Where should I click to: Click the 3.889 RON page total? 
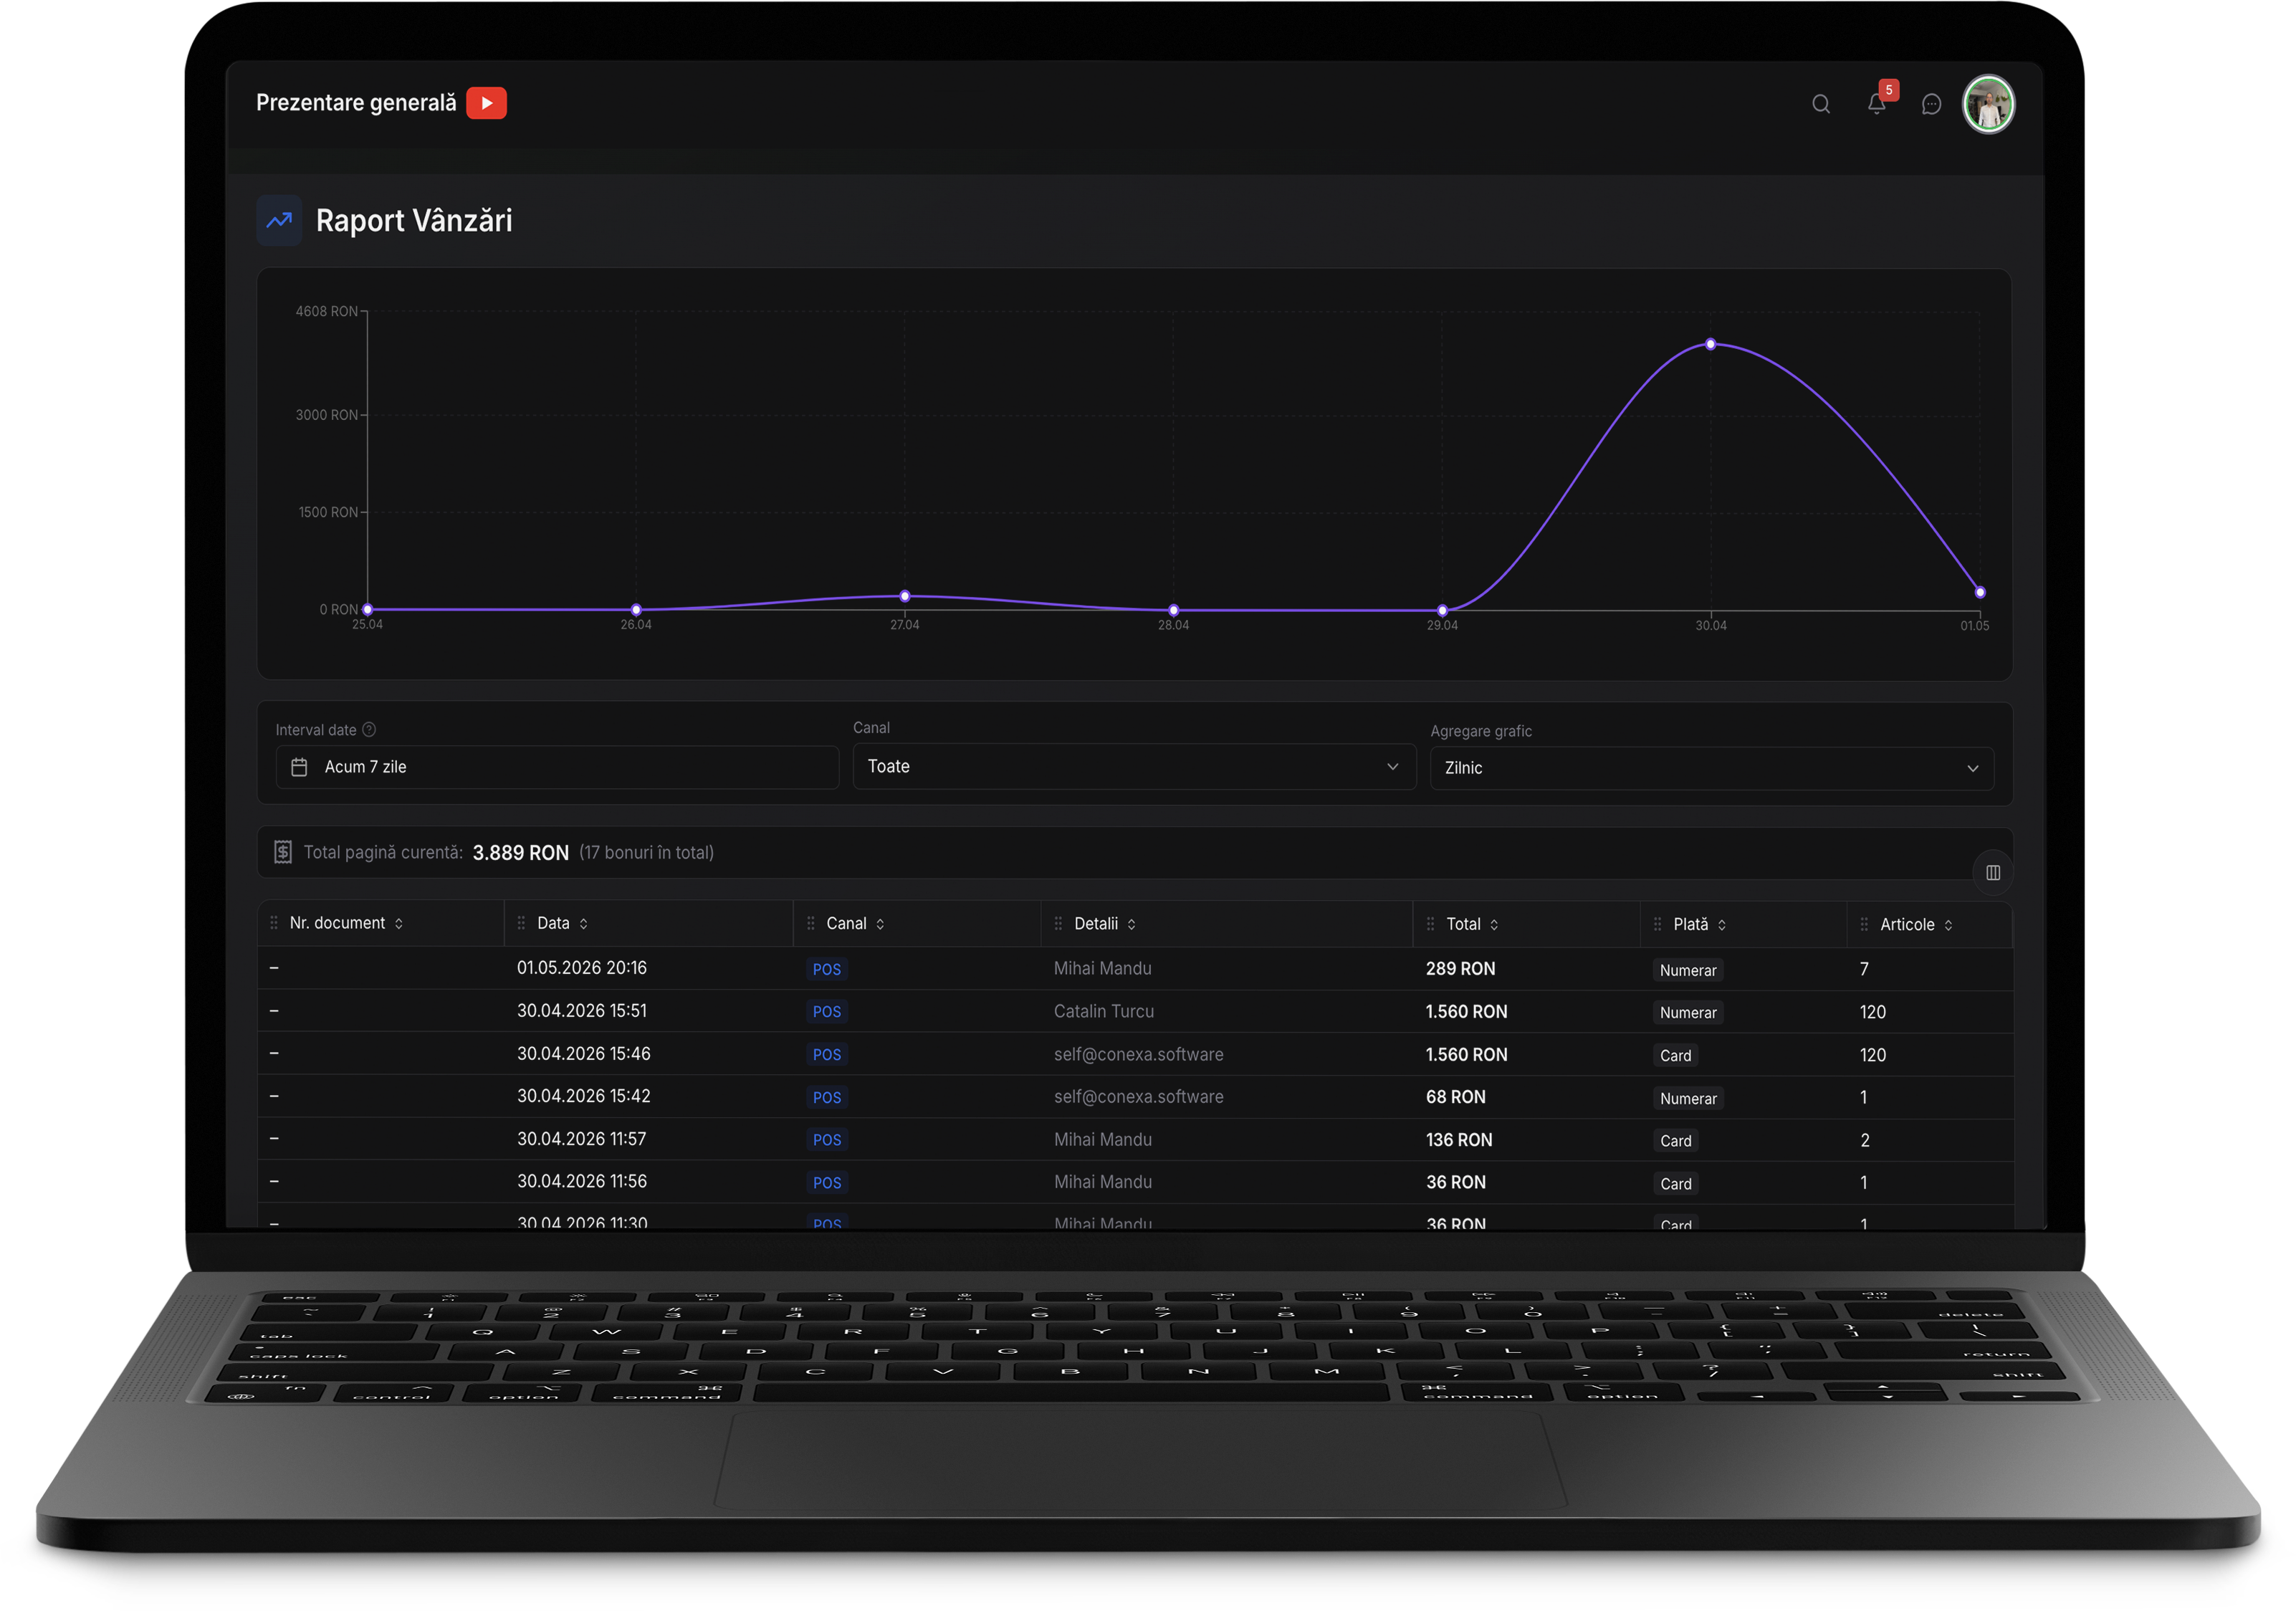[520, 853]
